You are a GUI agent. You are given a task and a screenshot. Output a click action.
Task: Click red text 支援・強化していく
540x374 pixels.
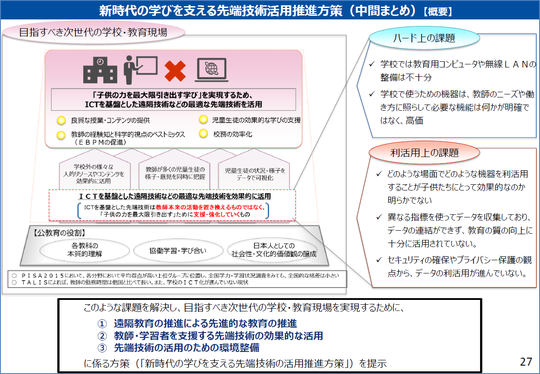[x=216, y=214]
